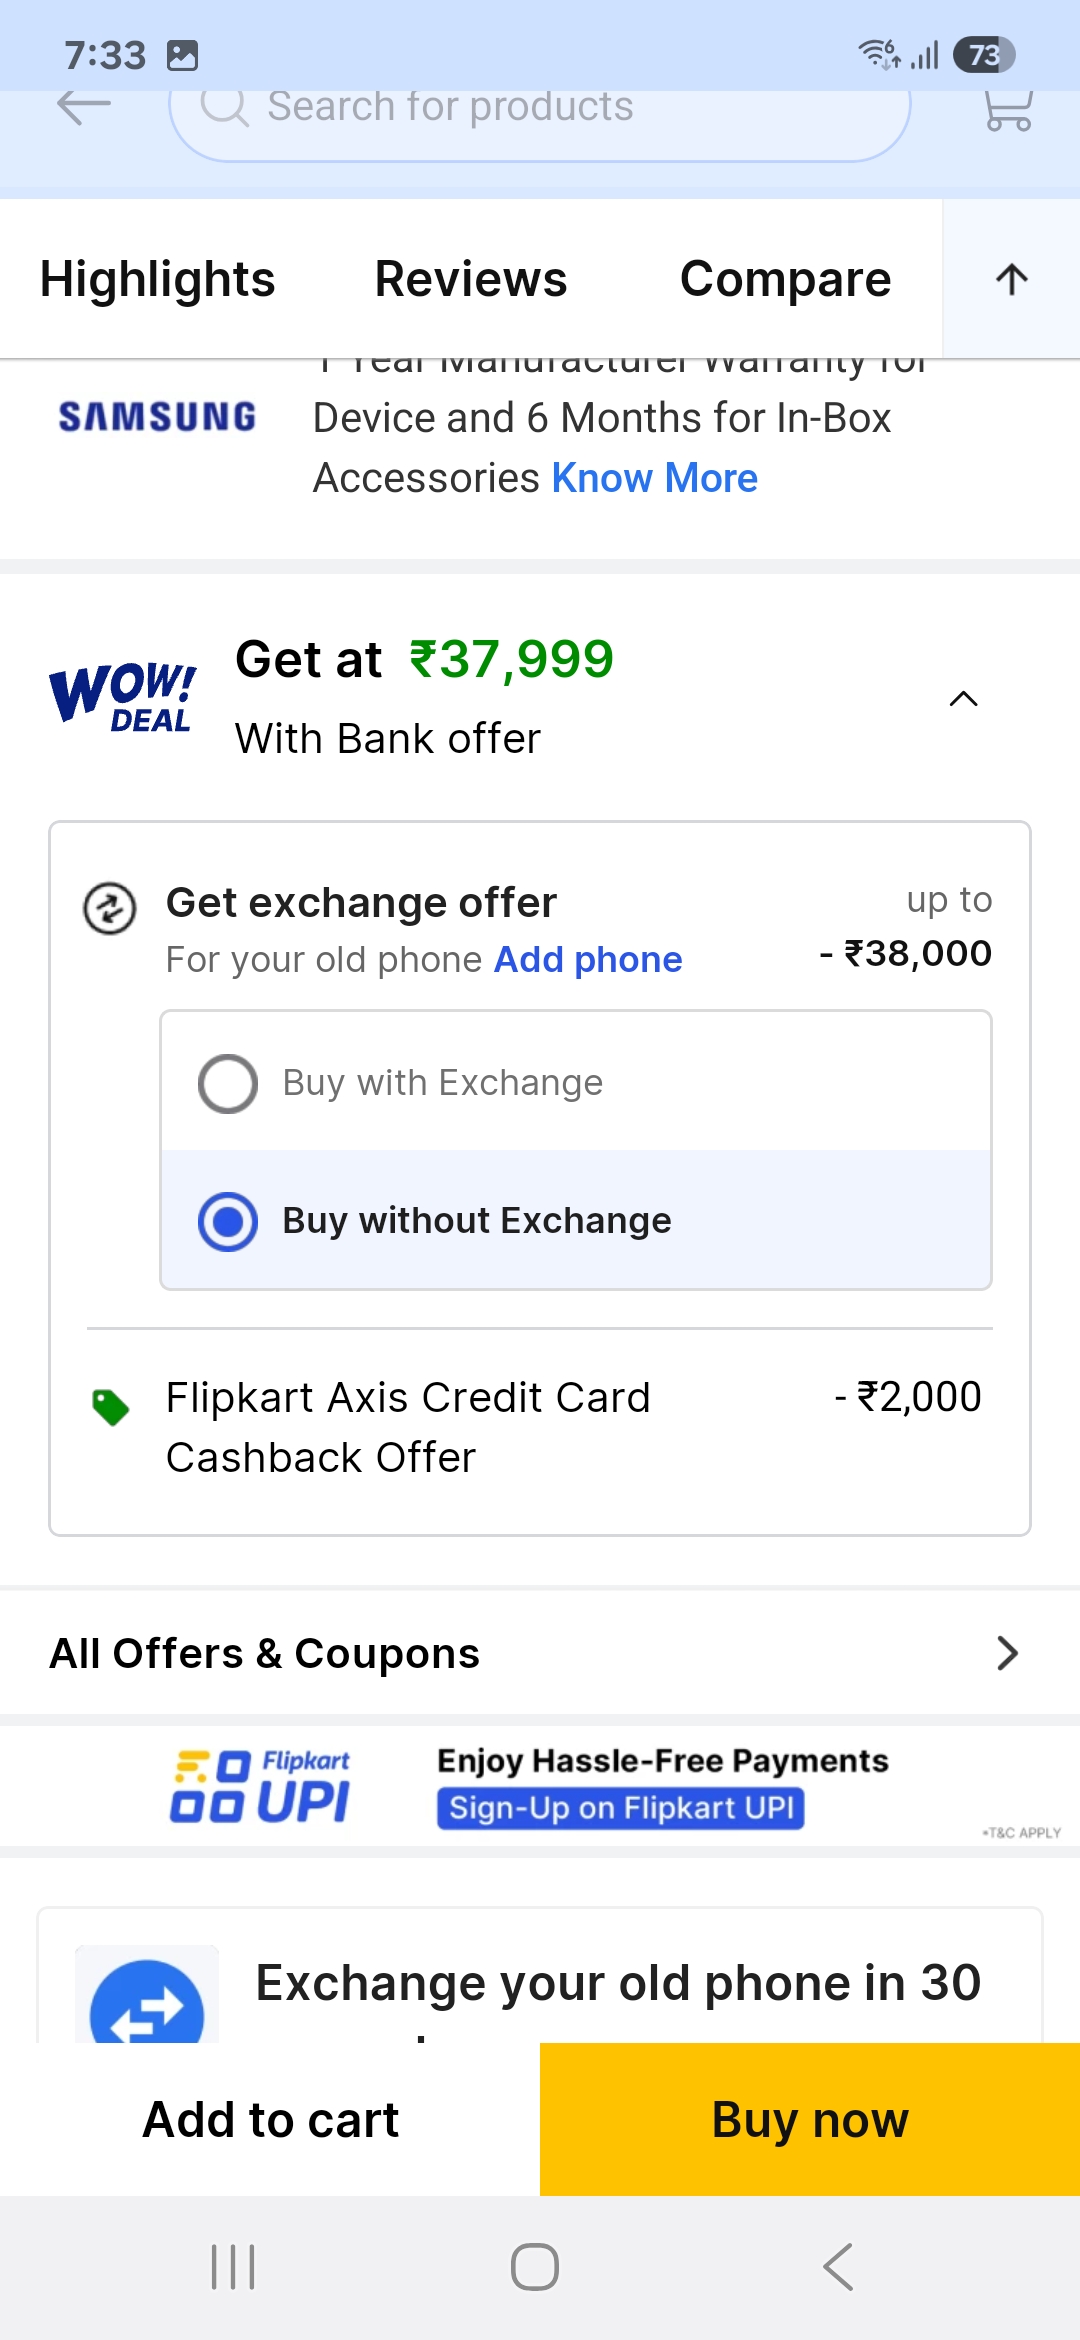Viewport: 1080px width, 2340px height.
Task: Click the Buy now button
Action: [x=810, y=2119]
